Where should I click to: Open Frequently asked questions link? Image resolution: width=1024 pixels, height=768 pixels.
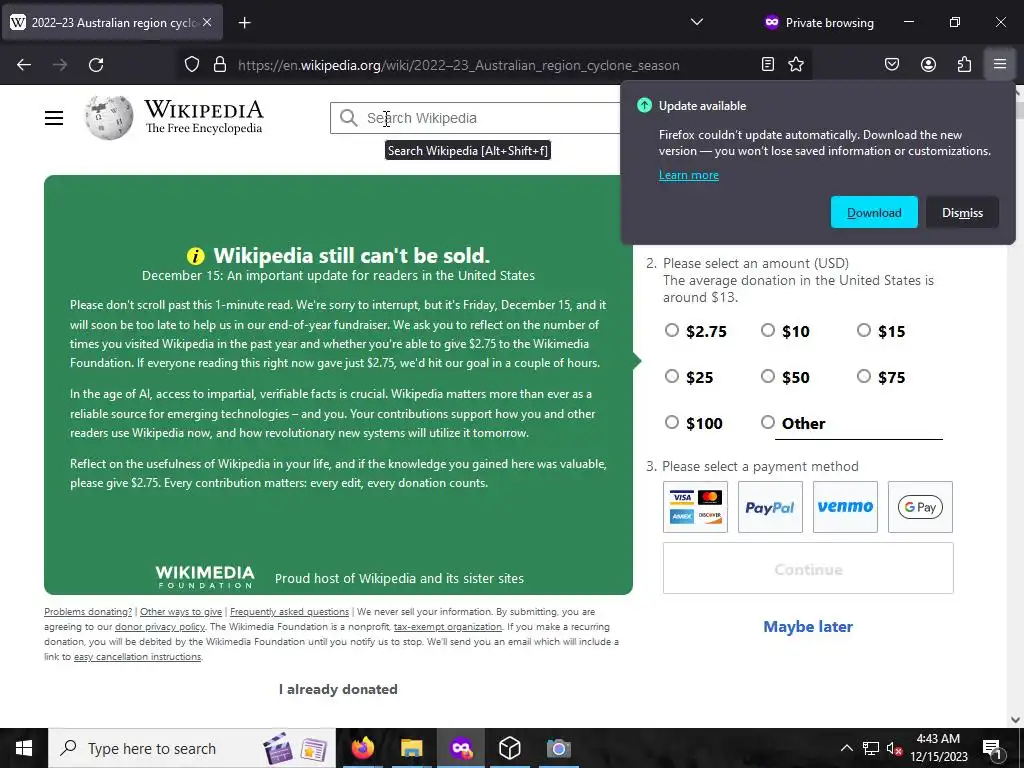289,612
